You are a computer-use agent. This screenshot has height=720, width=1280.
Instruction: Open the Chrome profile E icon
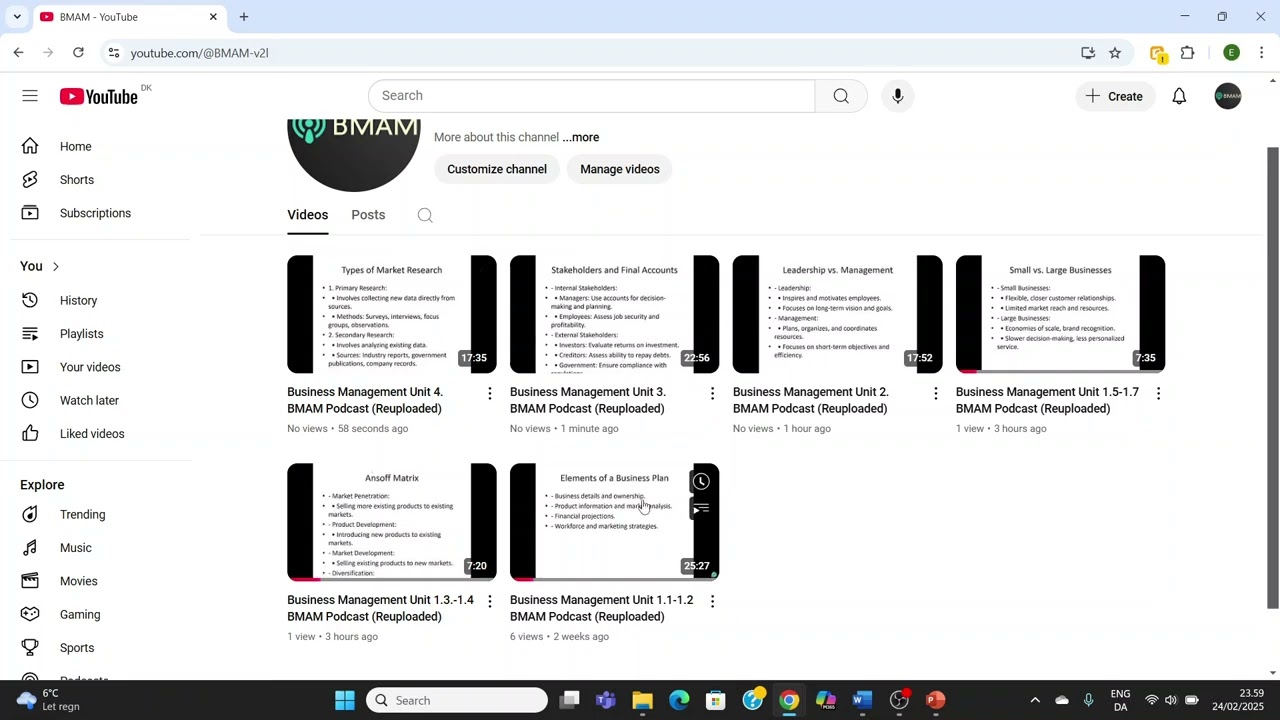(x=1231, y=53)
